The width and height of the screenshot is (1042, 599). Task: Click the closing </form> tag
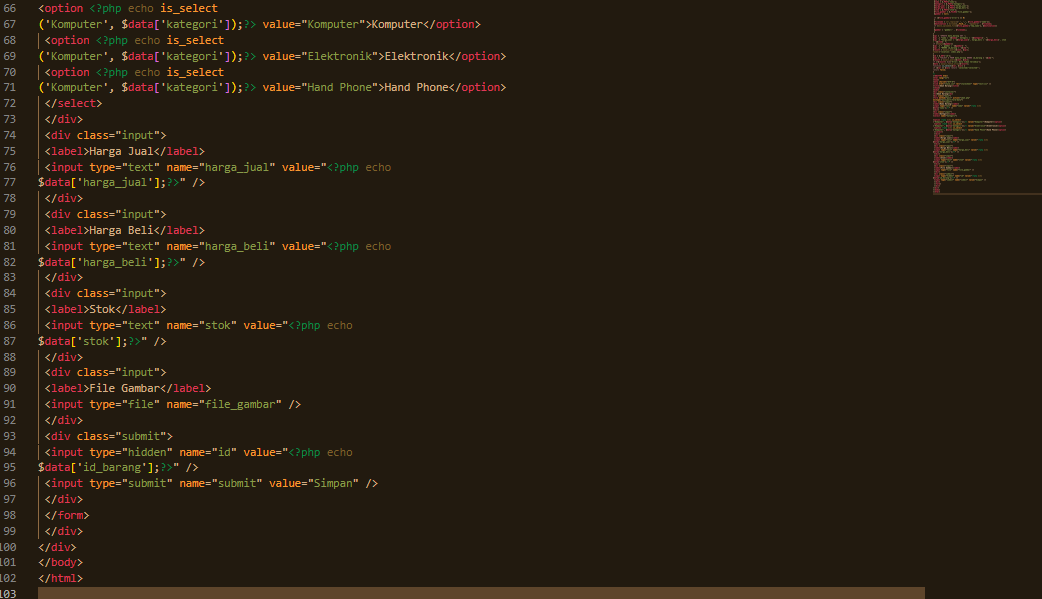(x=67, y=516)
